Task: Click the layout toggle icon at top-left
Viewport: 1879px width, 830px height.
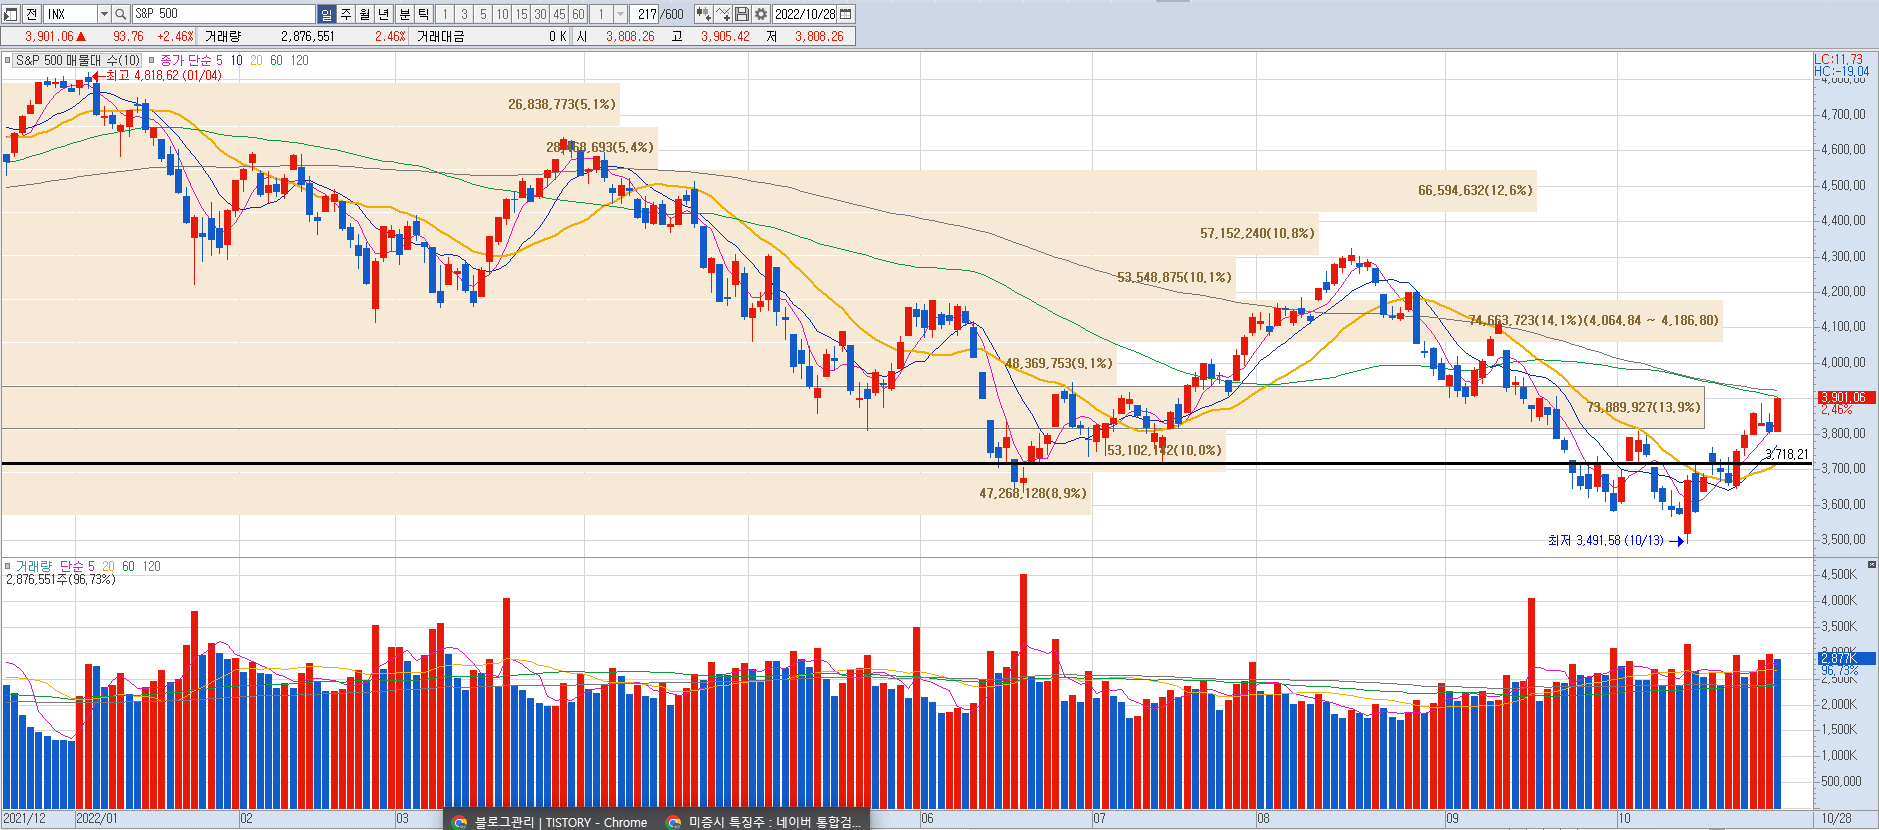Action: pyautogui.click(x=11, y=14)
